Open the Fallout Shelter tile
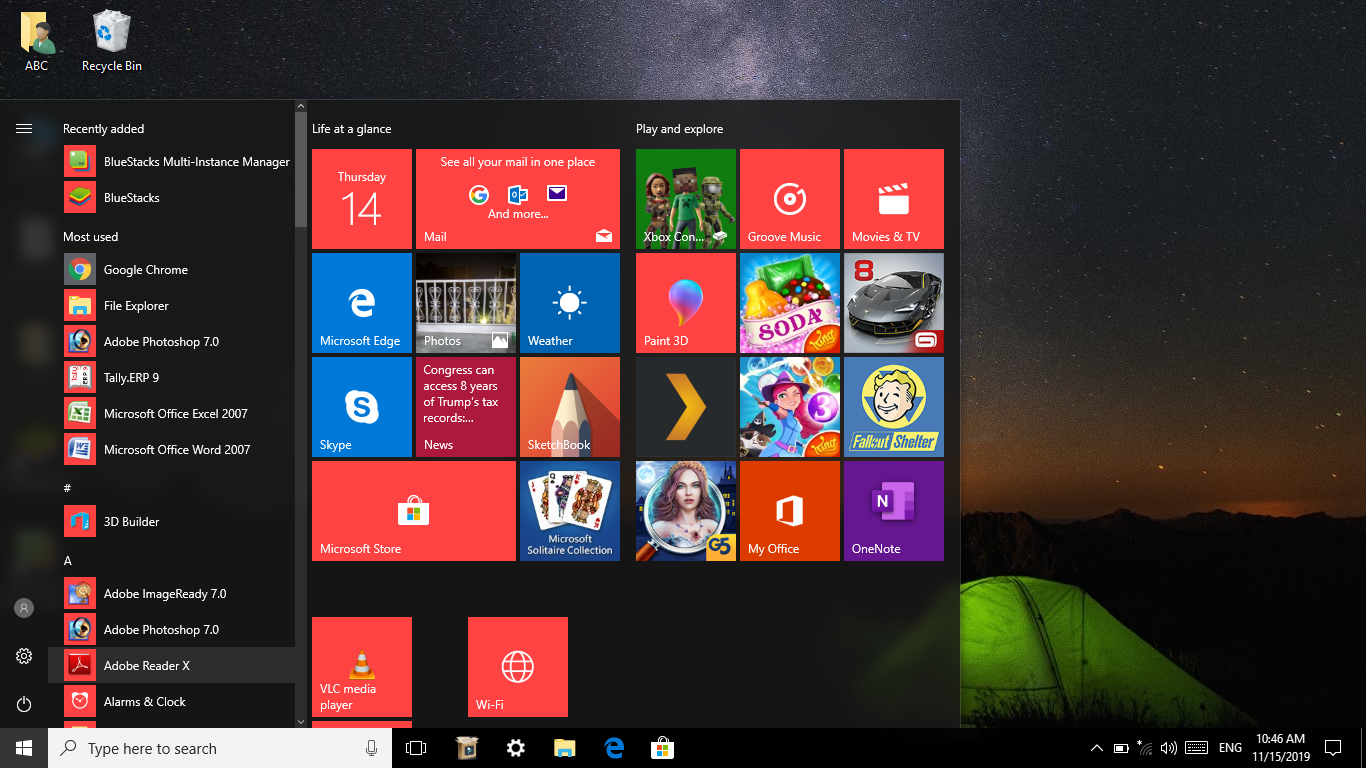The image size is (1366, 768). (x=894, y=407)
